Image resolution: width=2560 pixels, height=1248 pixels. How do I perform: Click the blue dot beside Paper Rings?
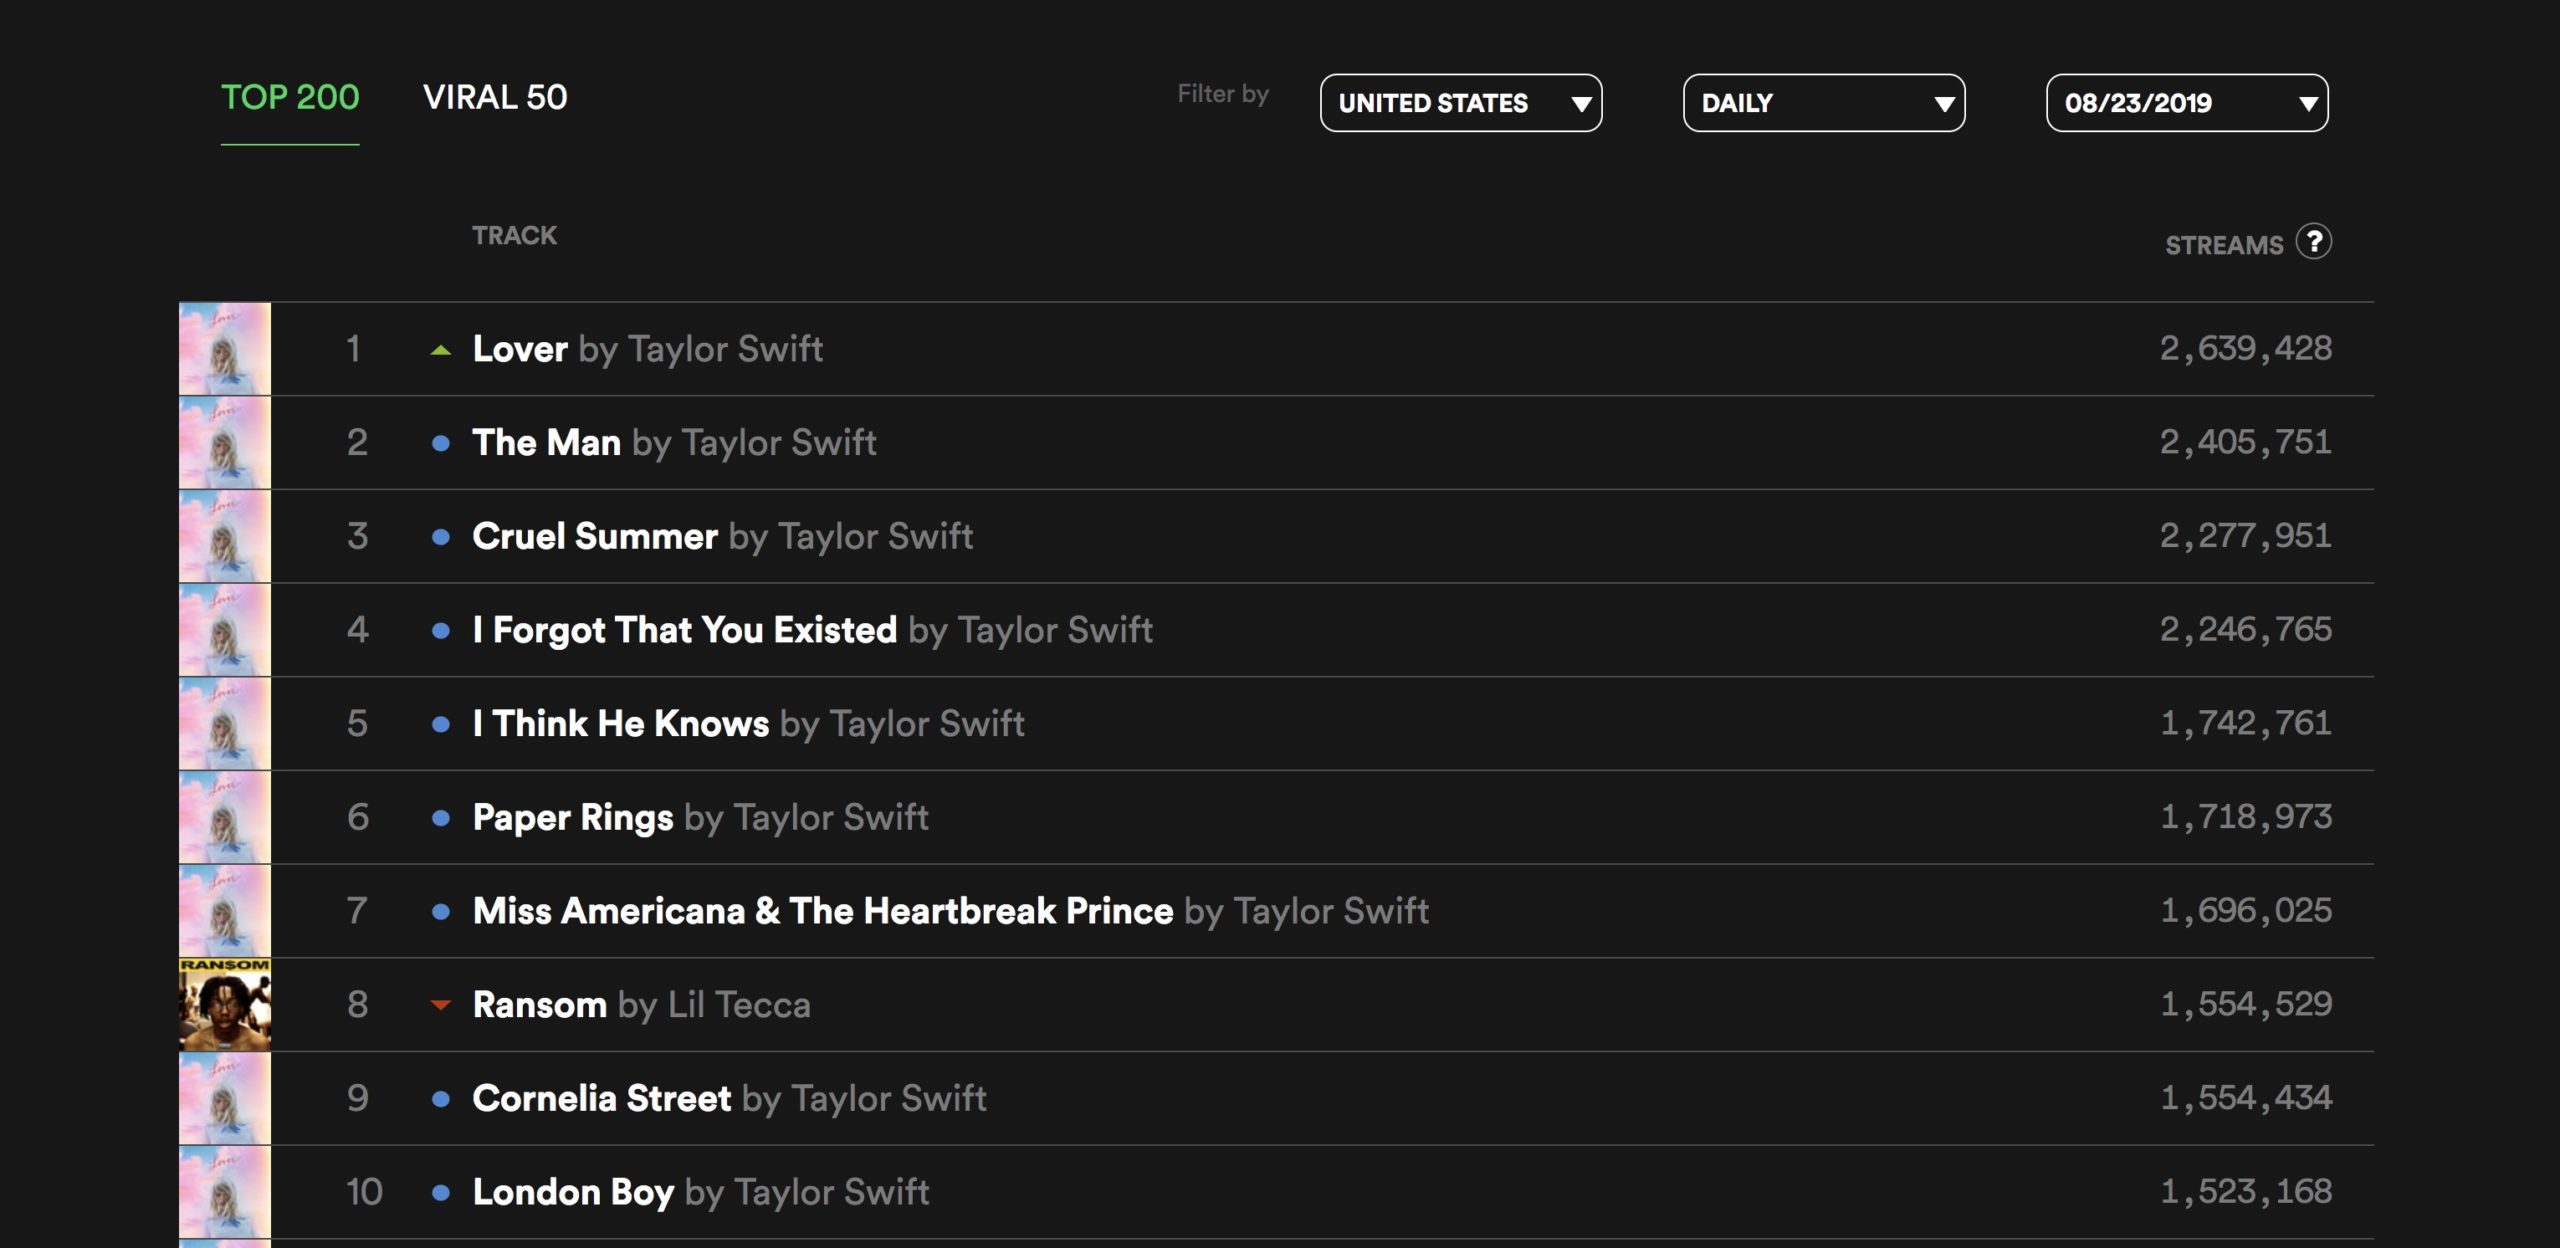(440, 818)
